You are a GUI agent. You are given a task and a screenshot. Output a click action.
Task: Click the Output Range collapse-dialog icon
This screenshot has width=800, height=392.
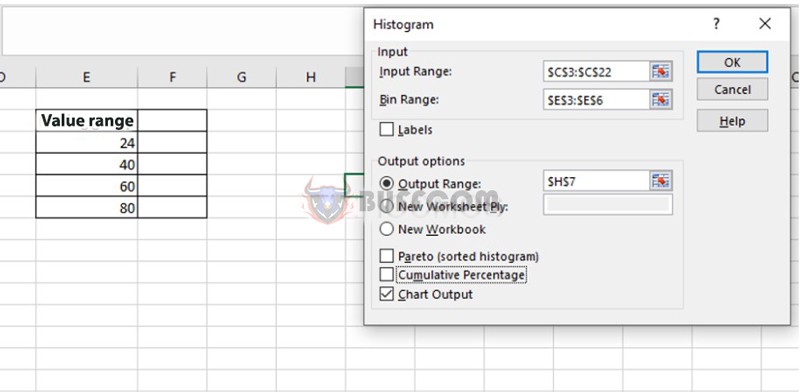[x=661, y=181]
